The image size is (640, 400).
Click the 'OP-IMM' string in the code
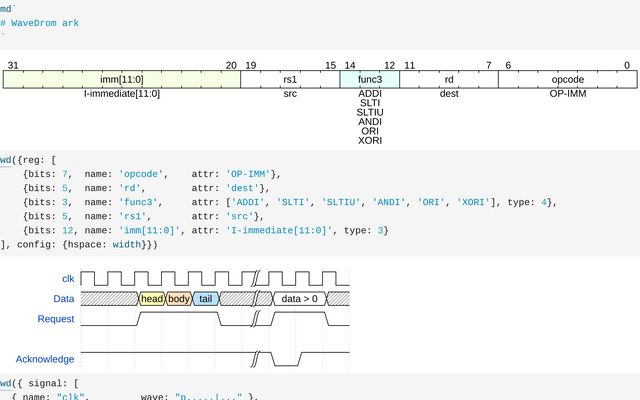tap(248, 174)
